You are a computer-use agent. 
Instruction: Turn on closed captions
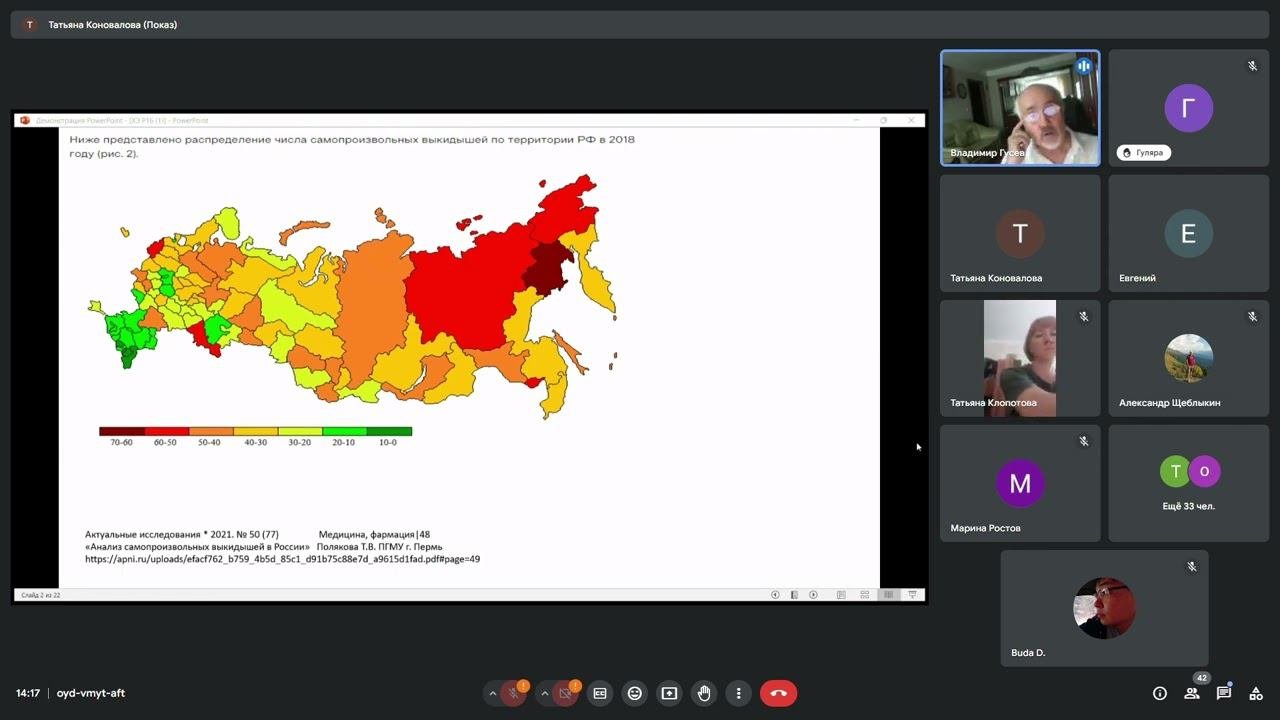(x=600, y=693)
